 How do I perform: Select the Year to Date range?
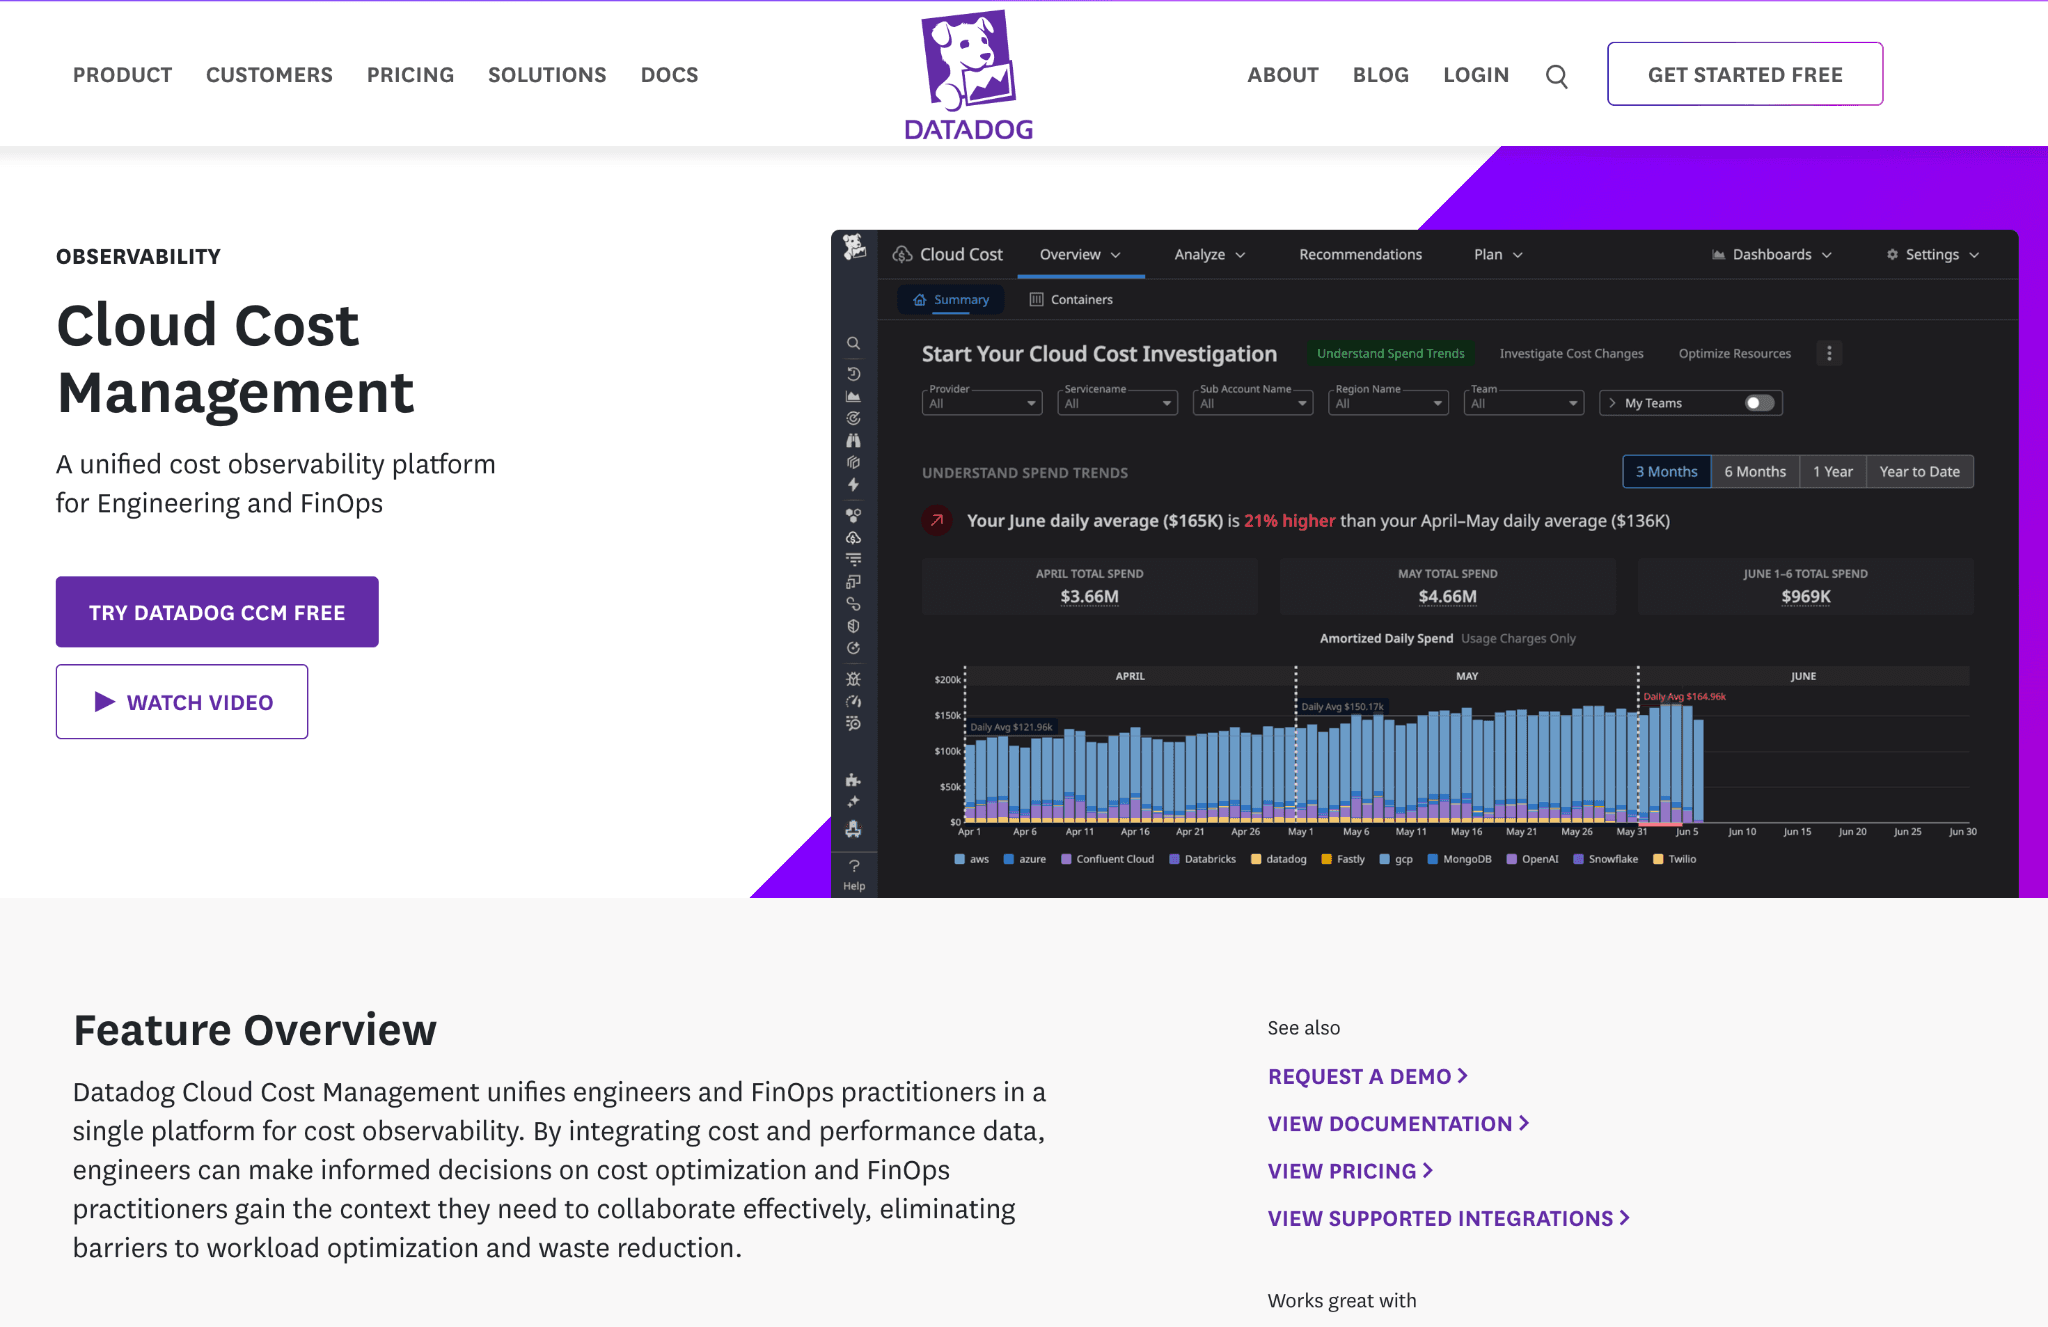pyautogui.click(x=1919, y=472)
